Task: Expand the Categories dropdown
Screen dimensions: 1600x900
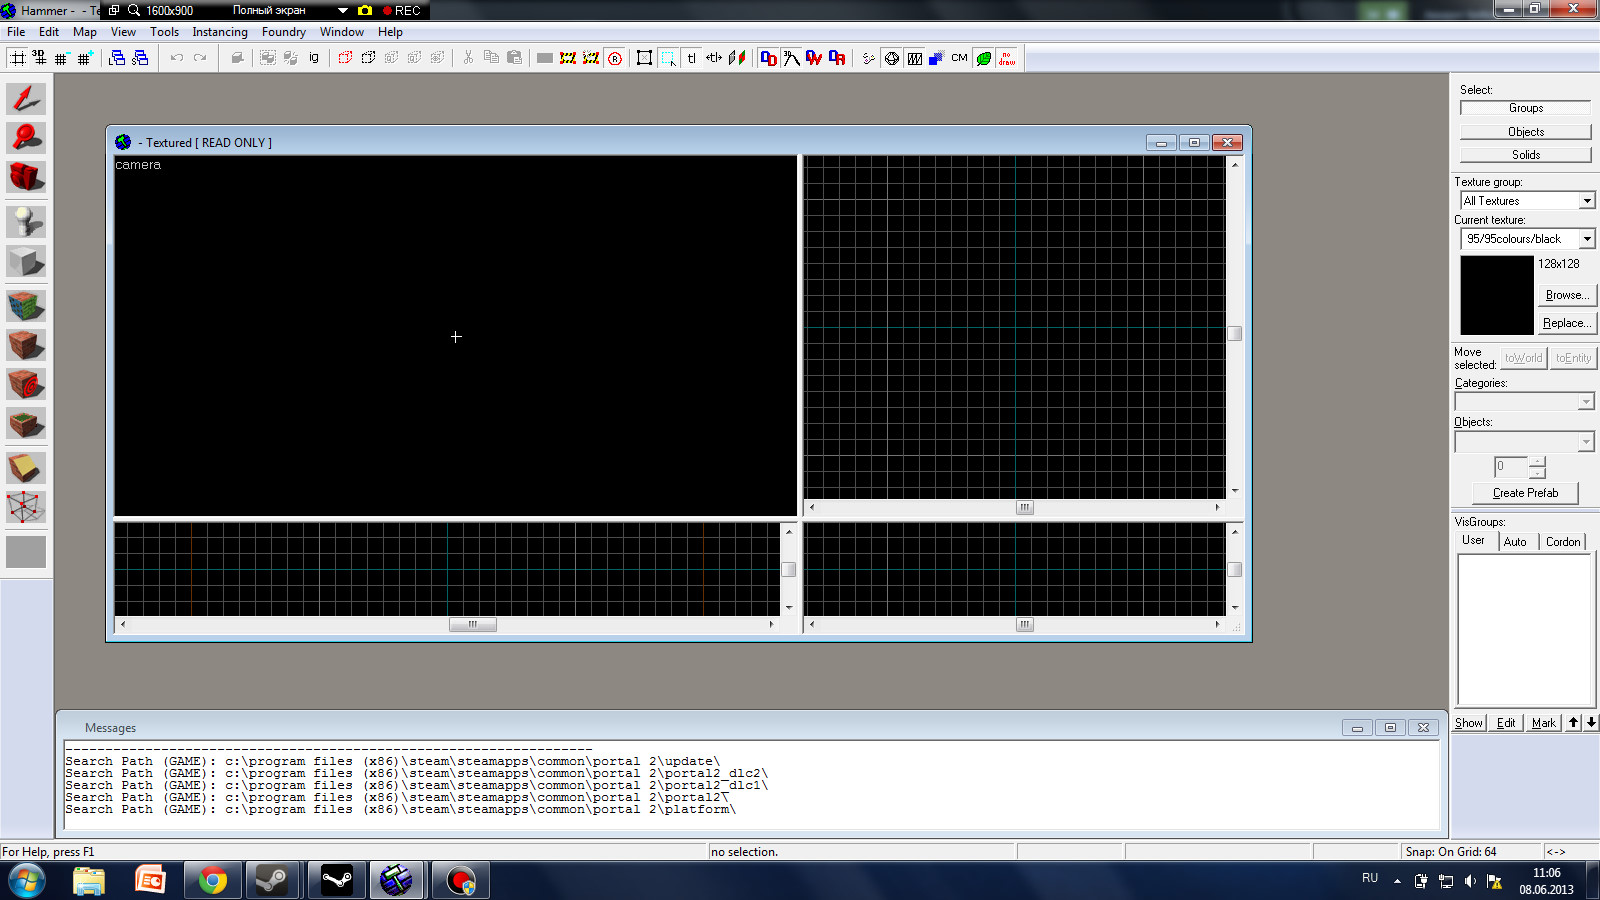Action: [x=1586, y=402]
